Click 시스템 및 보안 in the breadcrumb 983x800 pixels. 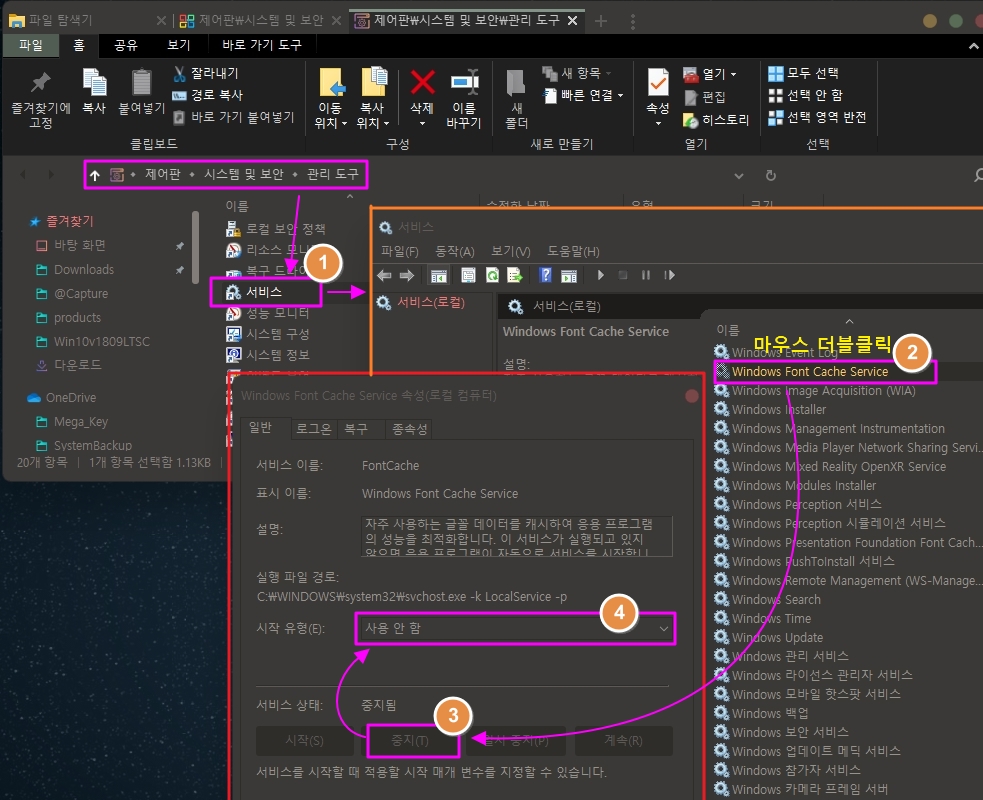coord(244,174)
